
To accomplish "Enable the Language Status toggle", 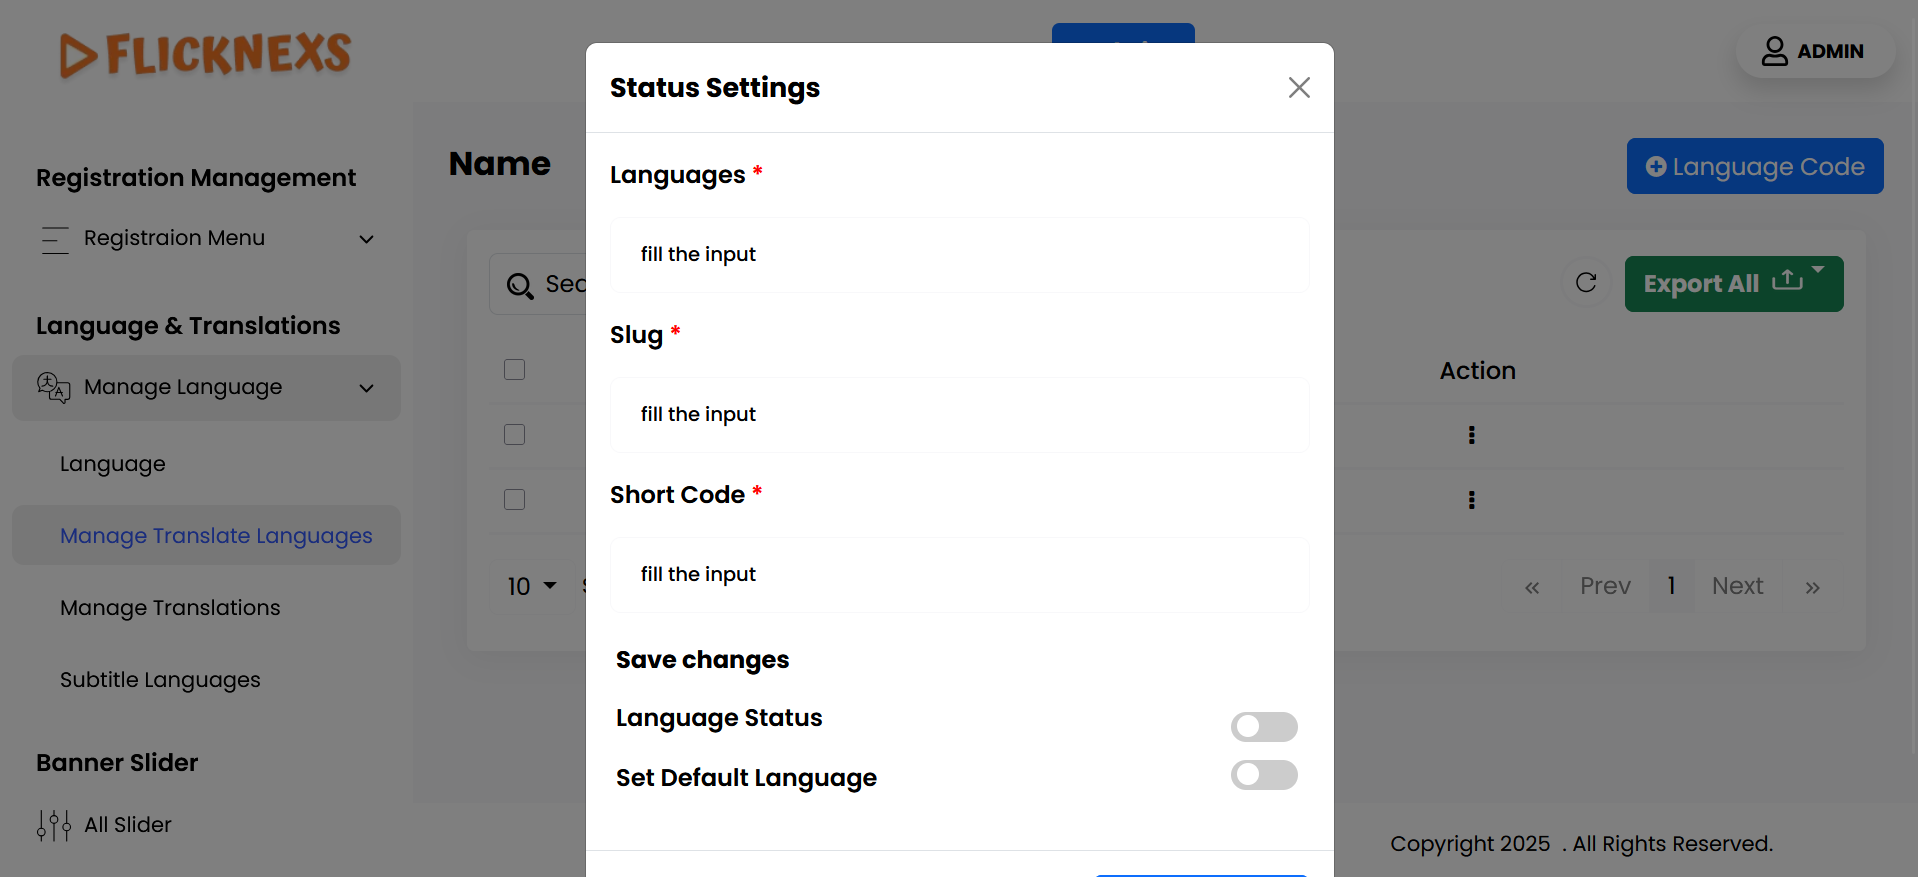I will (1264, 727).
